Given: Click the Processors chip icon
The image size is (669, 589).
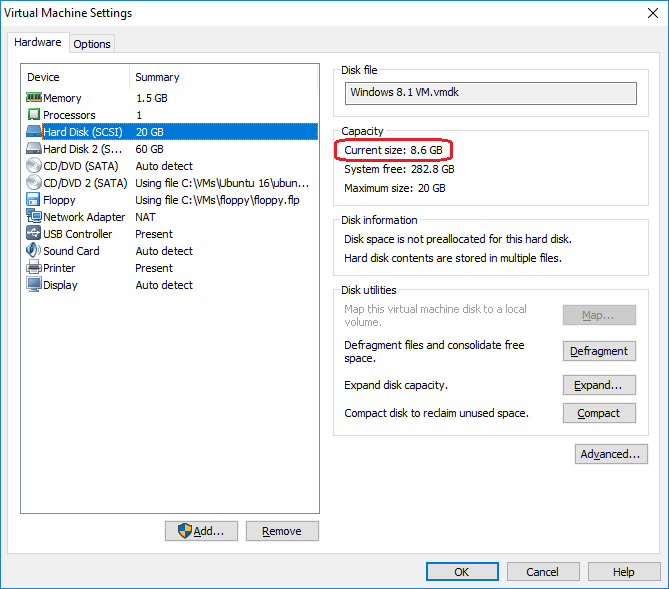Looking at the screenshot, I should (x=34, y=114).
